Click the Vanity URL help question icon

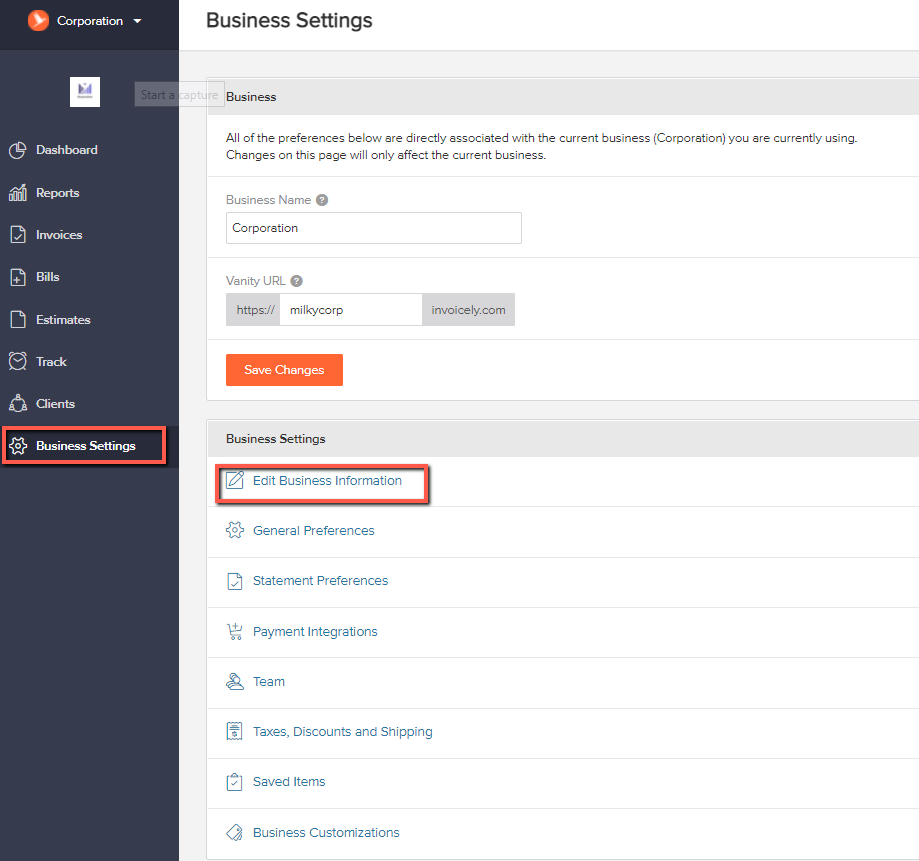[x=297, y=281]
